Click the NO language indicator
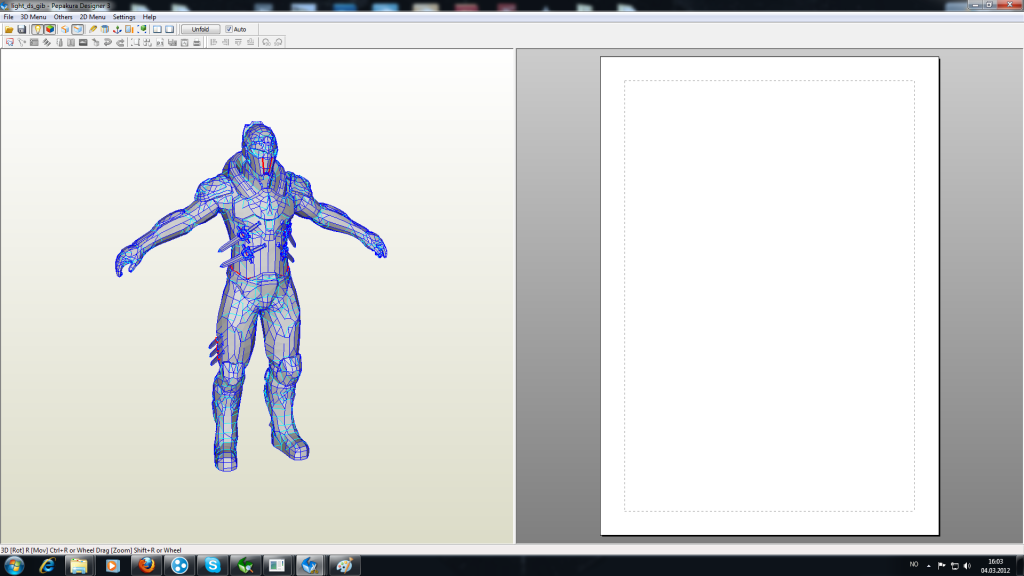The height and width of the screenshot is (576, 1024). click(x=914, y=564)
